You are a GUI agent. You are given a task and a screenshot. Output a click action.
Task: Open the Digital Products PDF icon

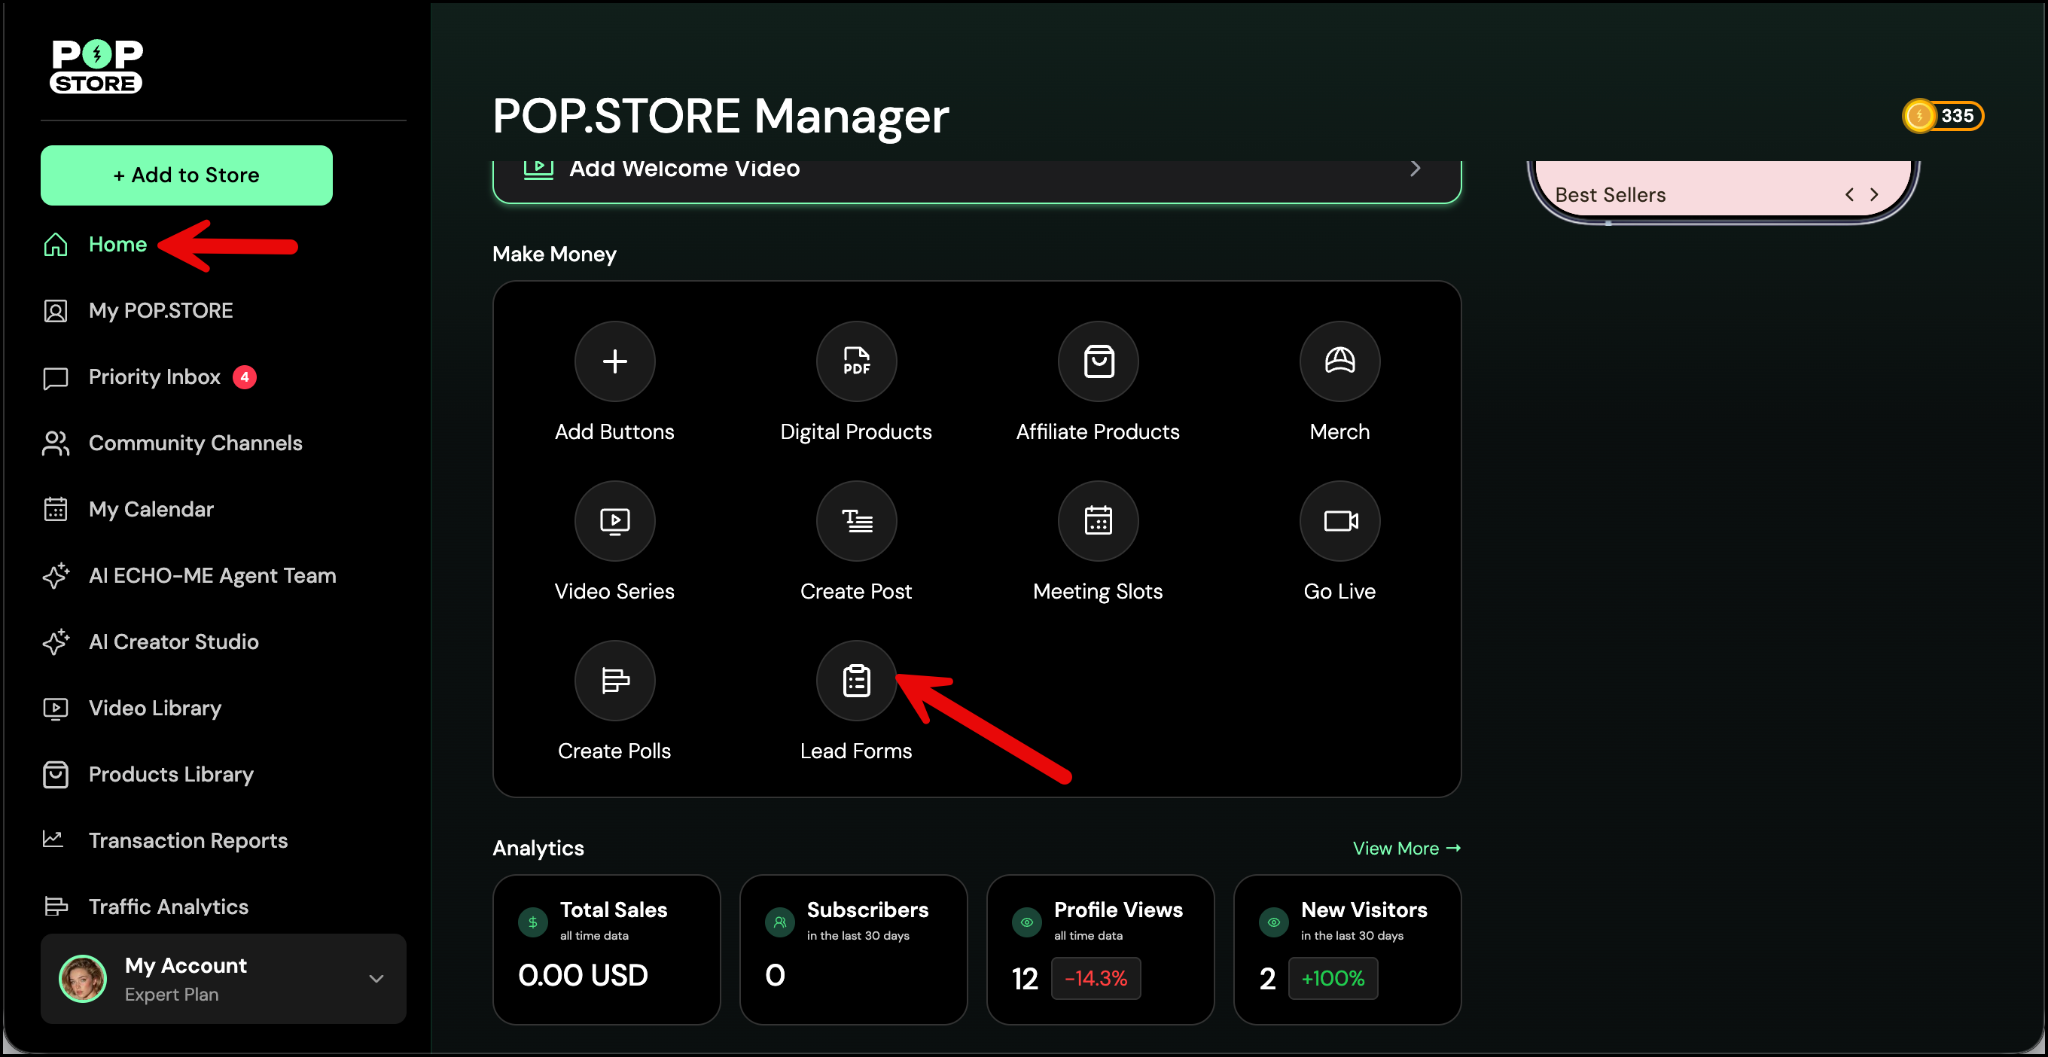point(856,361)
